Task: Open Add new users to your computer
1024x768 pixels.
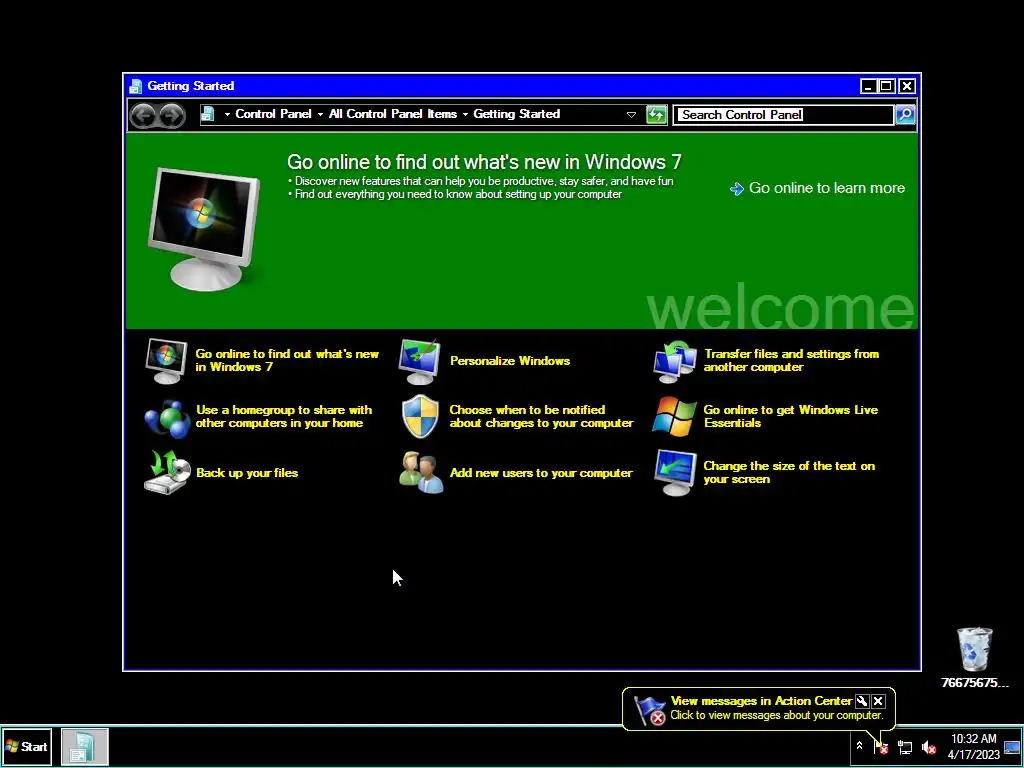Action: [x=541, y=473]
